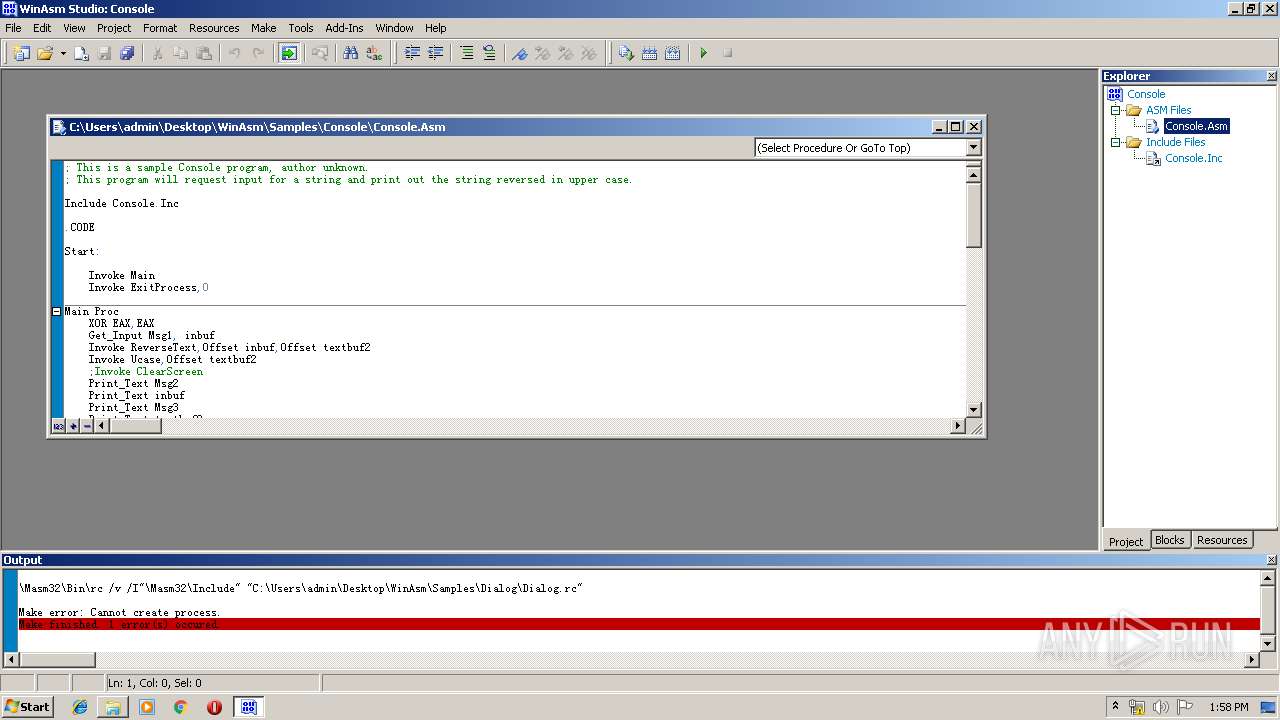Click the Copy toolbar icon
The image size is (1280, 720).
(x=180, y=53)
